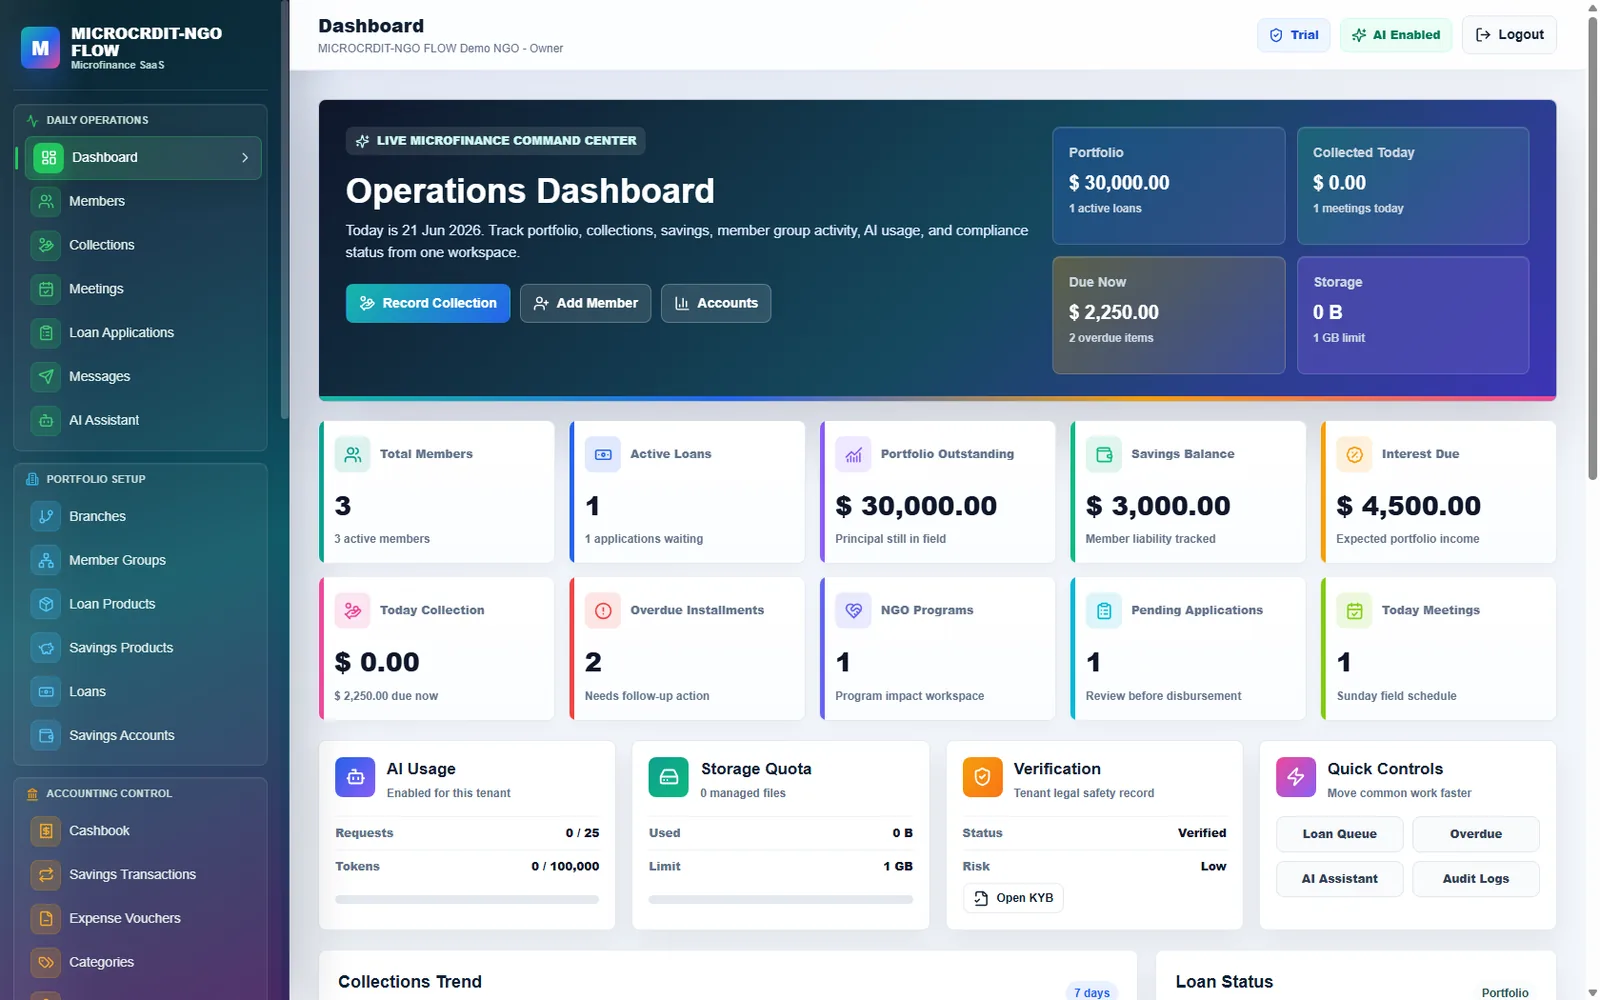Click the Due Now summary card
Image resolution: width=1600 pixels, height=1000 pixels.
coord(1168,316)
